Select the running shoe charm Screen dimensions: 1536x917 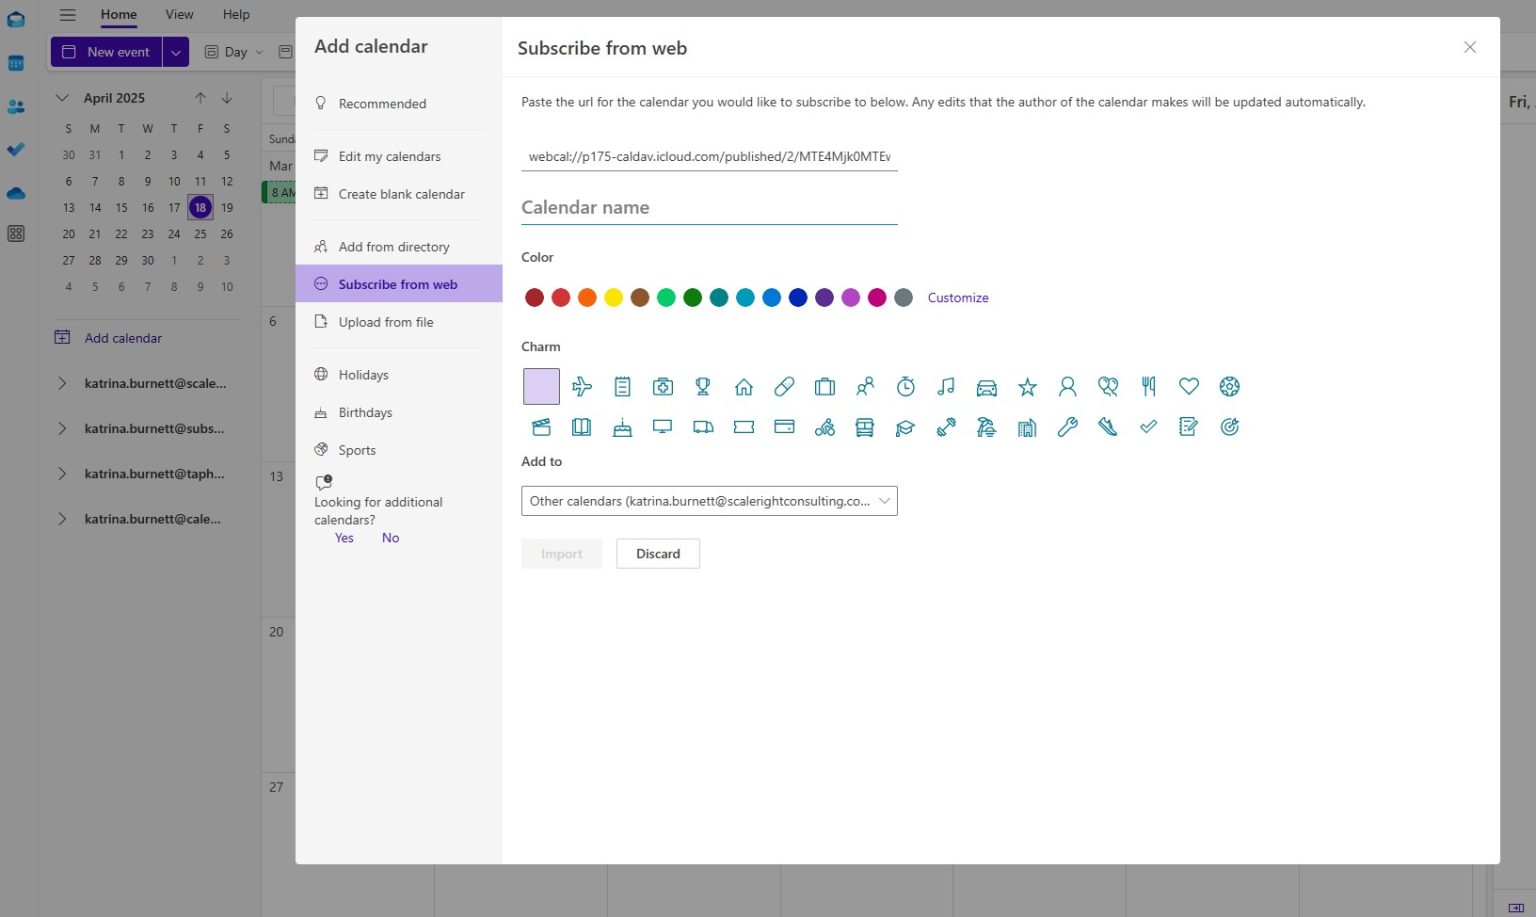pos(1108,427)
